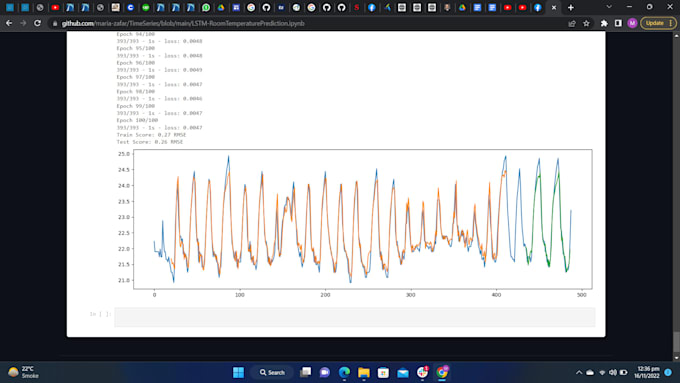Open the tab search dropdown chevron
Viewport: 680px width, 383px height.
point(609,7)
